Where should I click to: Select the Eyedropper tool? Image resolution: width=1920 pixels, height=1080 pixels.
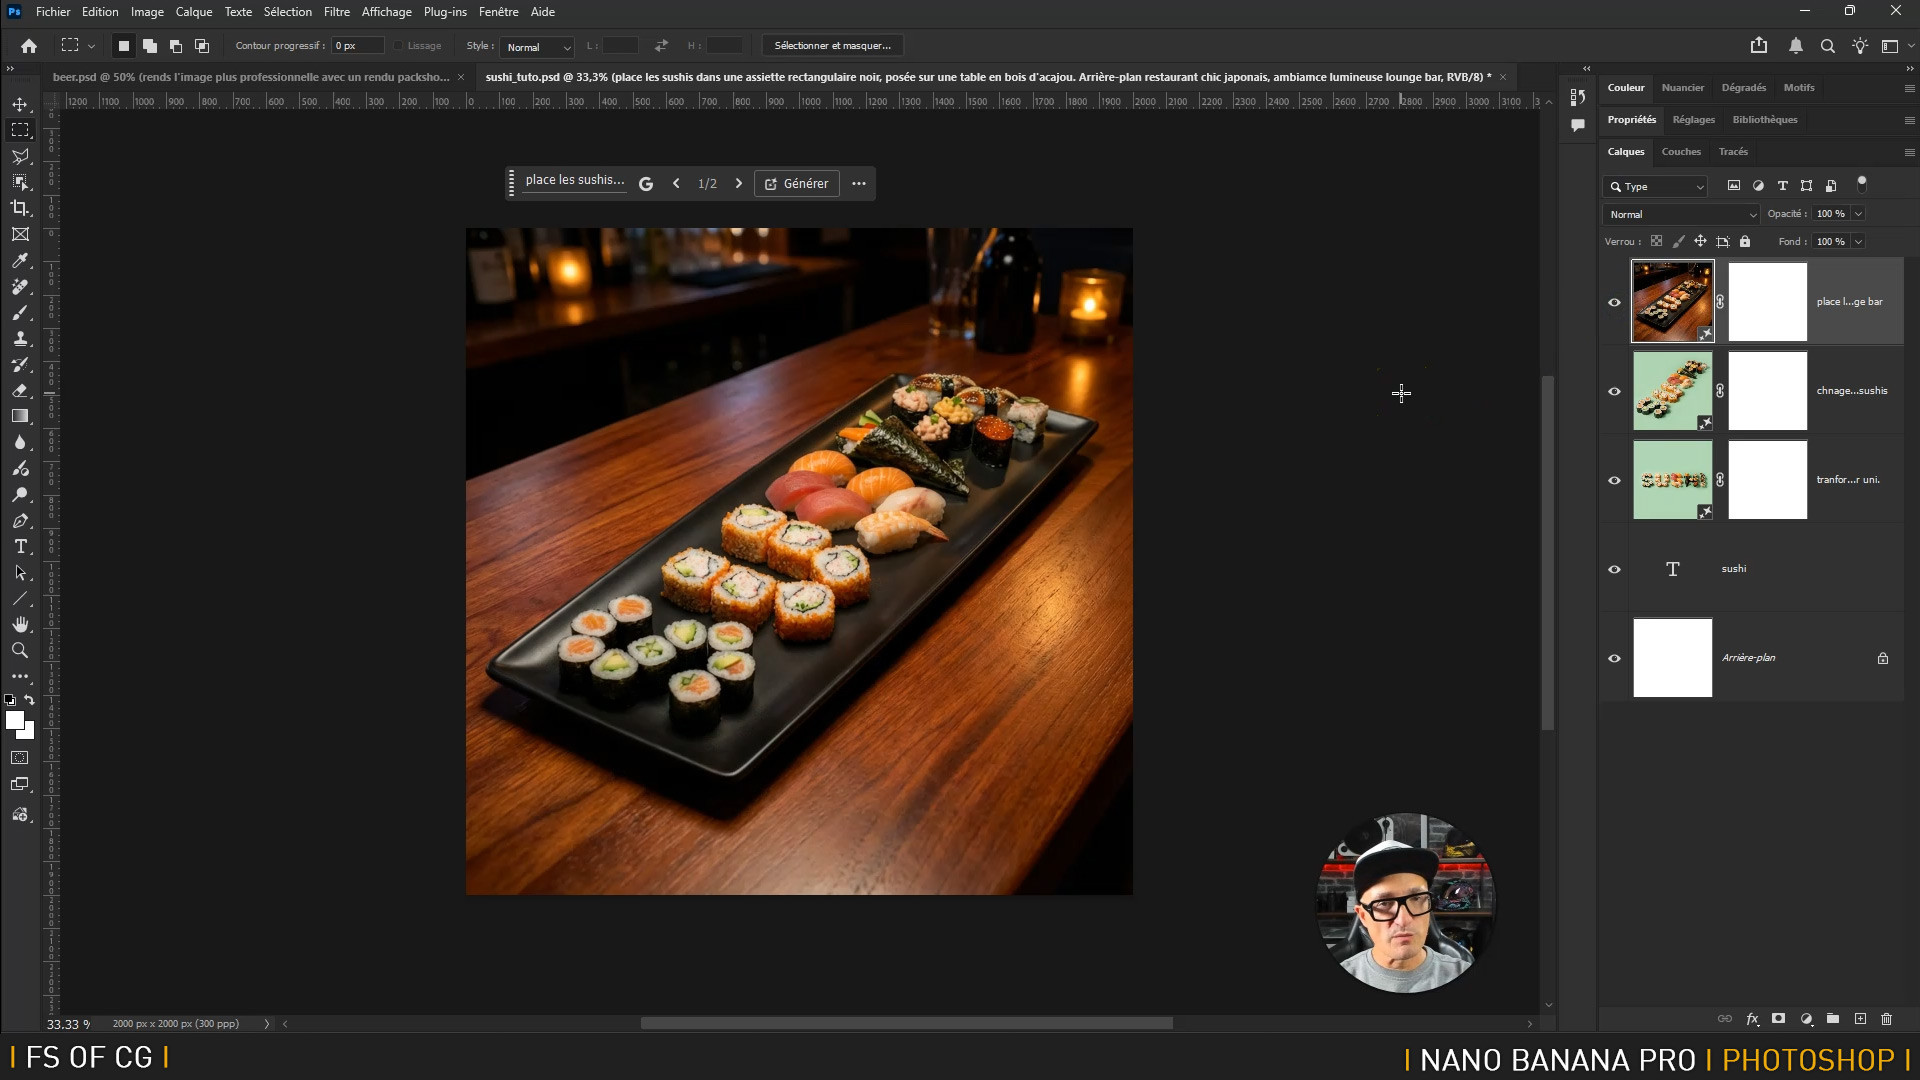click(20, 261)
